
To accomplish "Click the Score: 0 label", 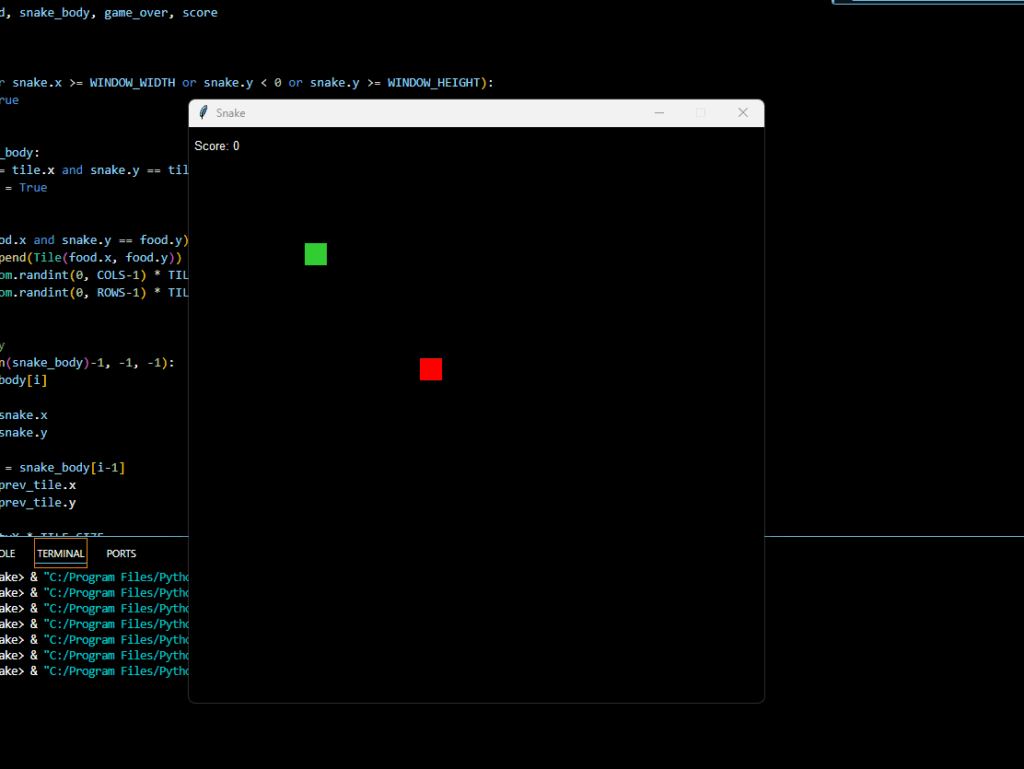I will coord(217,146).
